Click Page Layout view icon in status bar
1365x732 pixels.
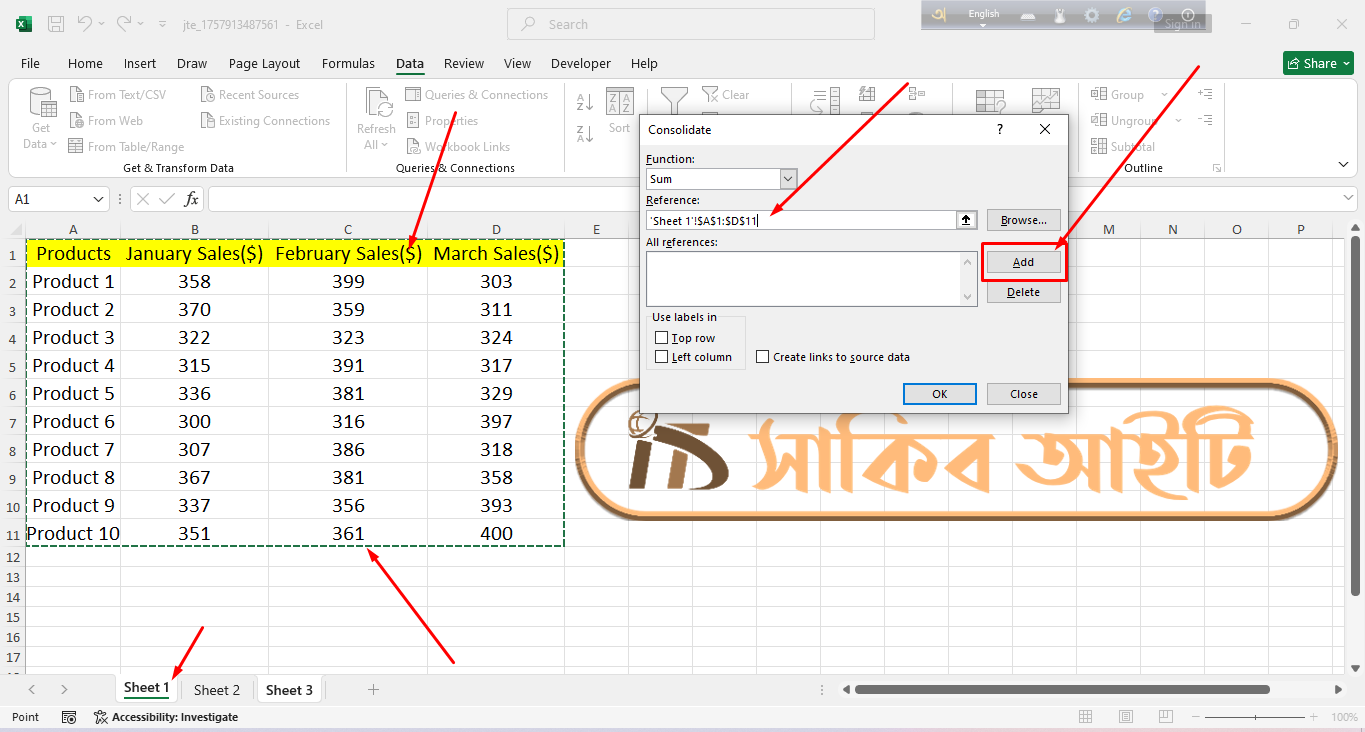pos(1125,717)
